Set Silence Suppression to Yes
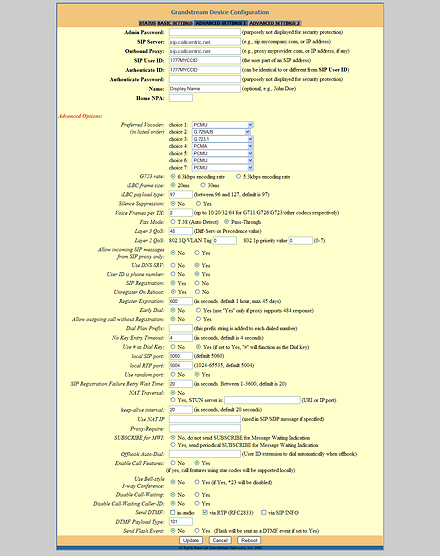 pos(198,204)
